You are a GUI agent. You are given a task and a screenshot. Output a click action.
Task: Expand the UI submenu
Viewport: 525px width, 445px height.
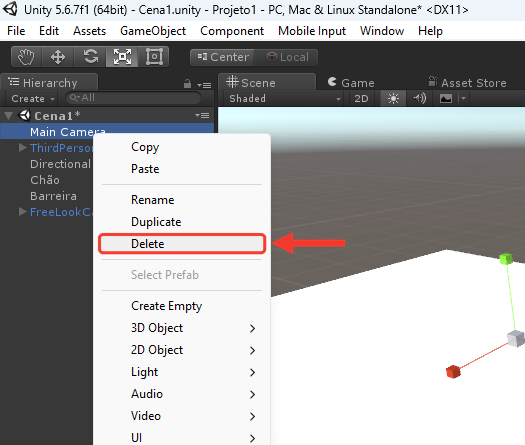[x=182, y=438]
